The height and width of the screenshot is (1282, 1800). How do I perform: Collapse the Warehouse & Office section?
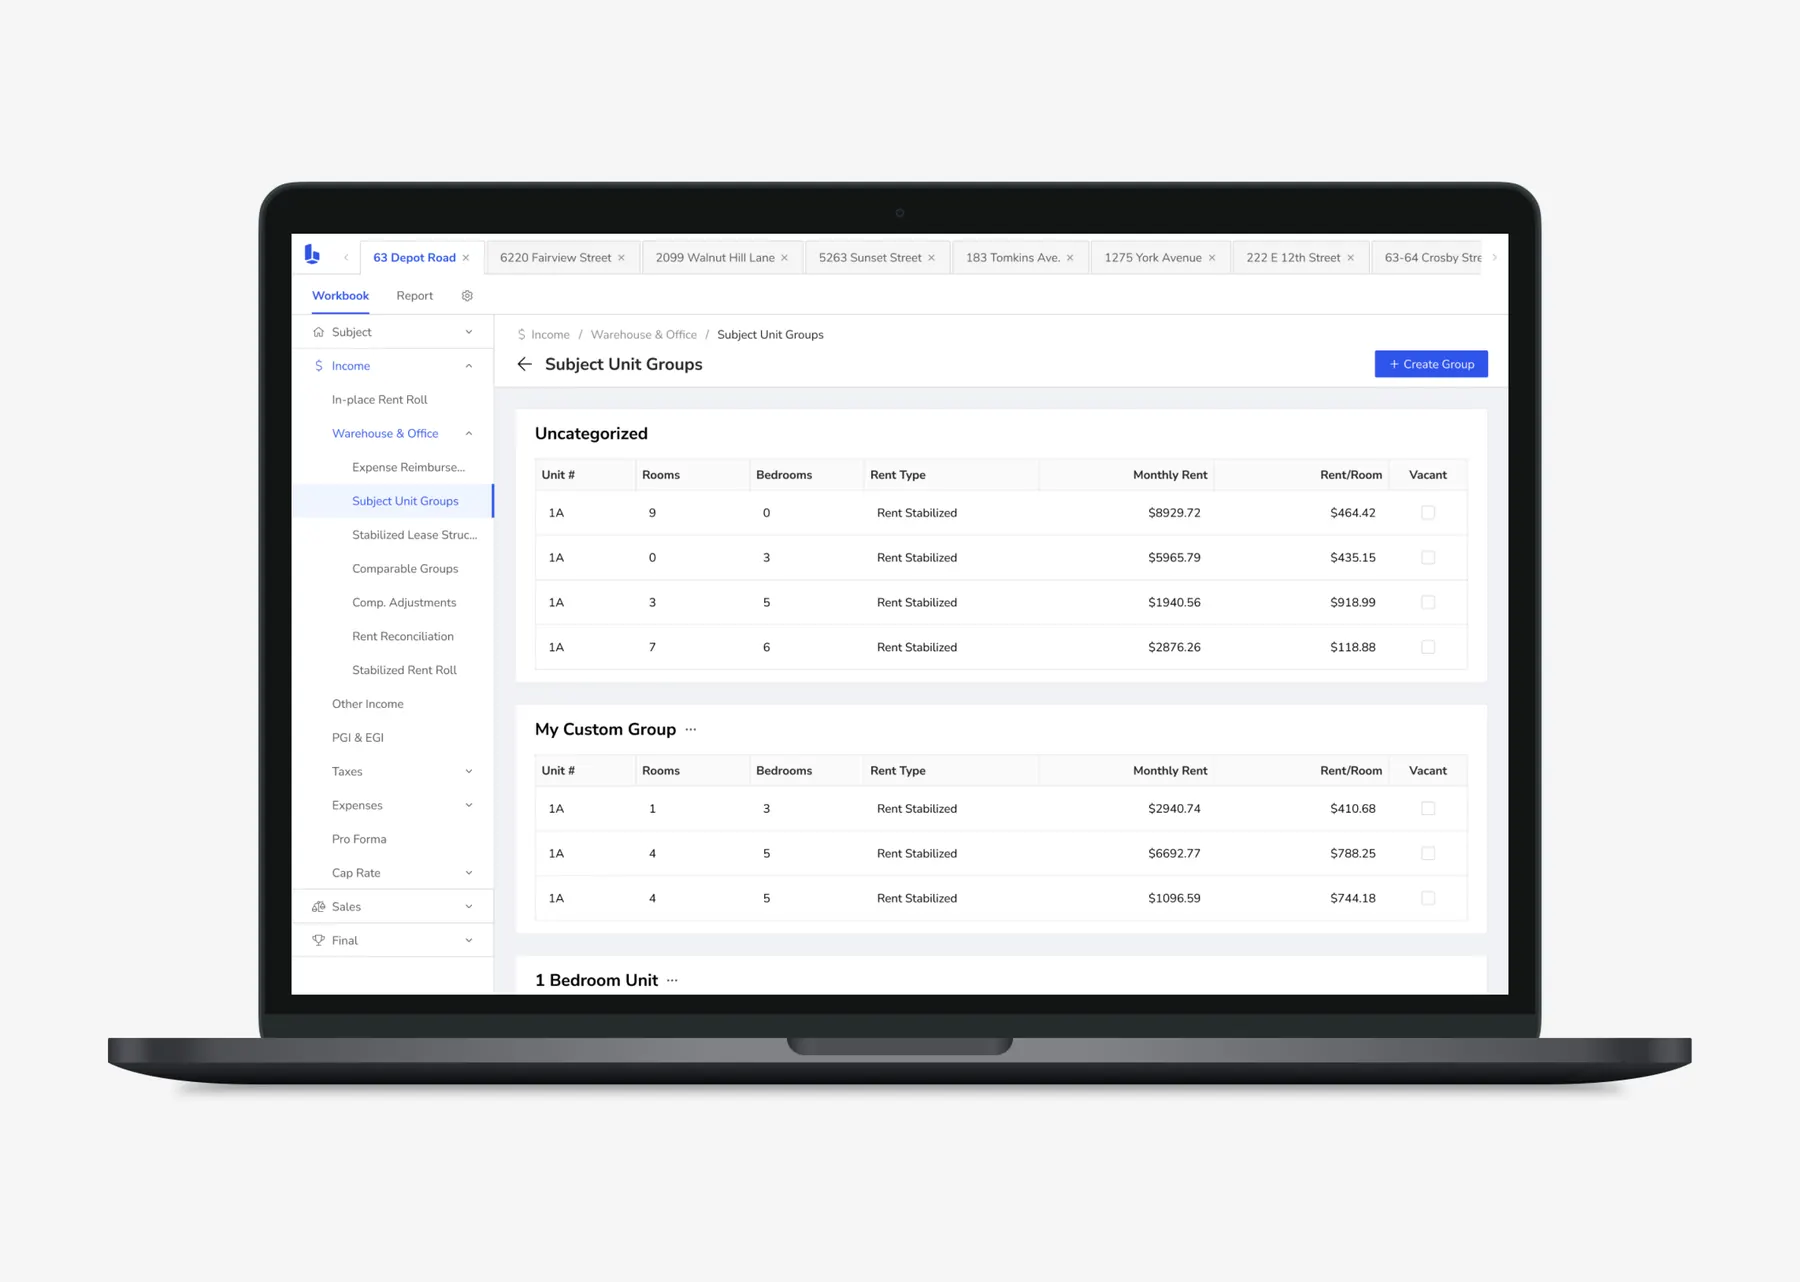pyautogui.click(x=468, y=433)
